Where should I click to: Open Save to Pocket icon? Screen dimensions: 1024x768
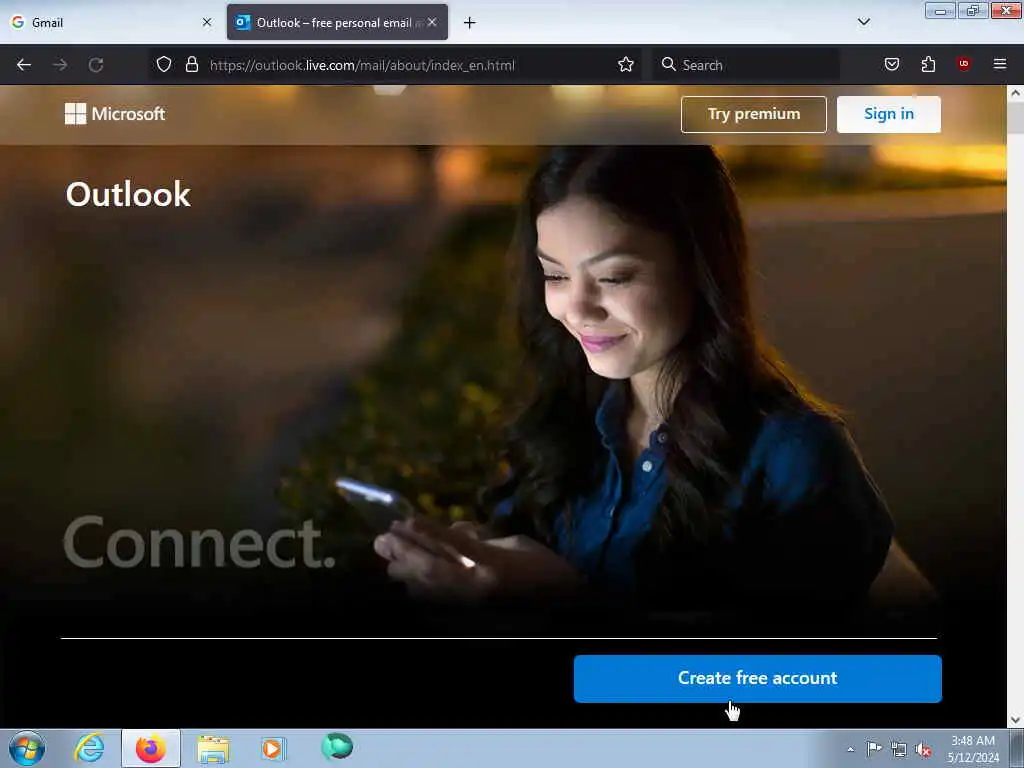[x=891, y=64]
